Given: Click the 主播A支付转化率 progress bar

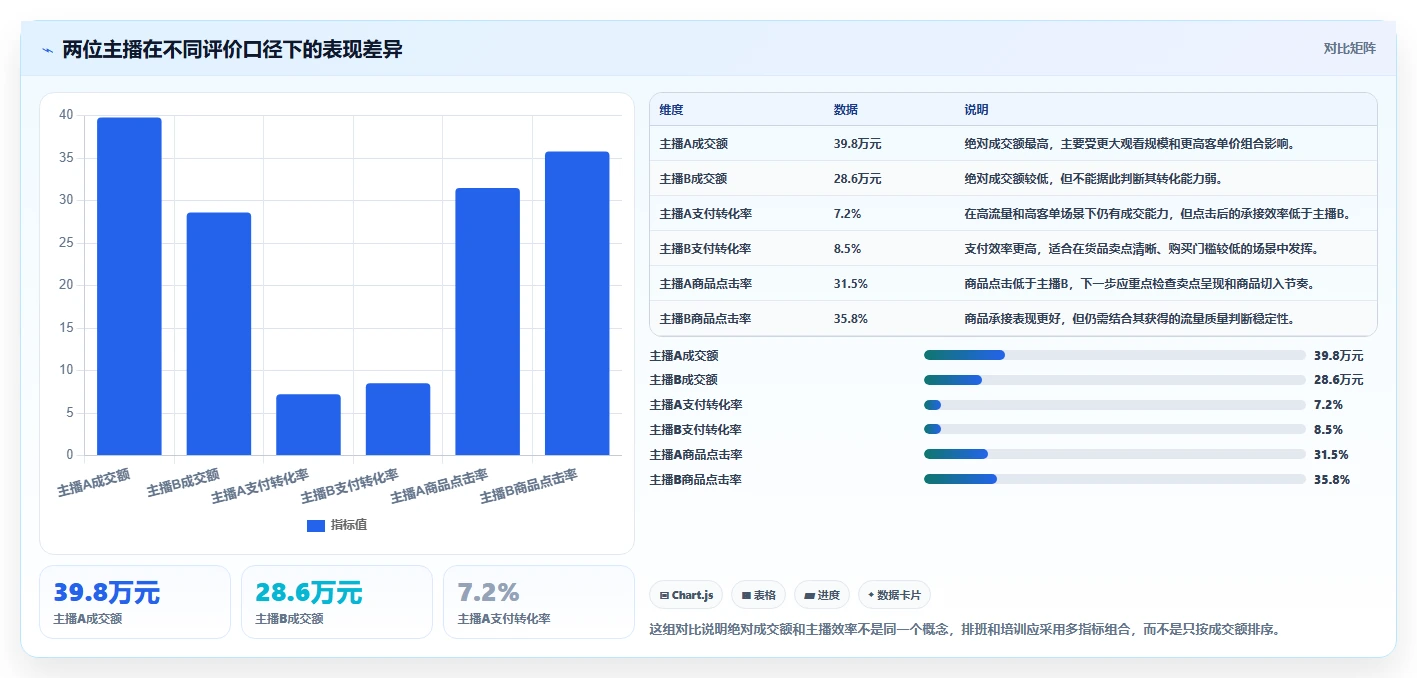Looking at the screenshot, I should (x=1115, y=405).
